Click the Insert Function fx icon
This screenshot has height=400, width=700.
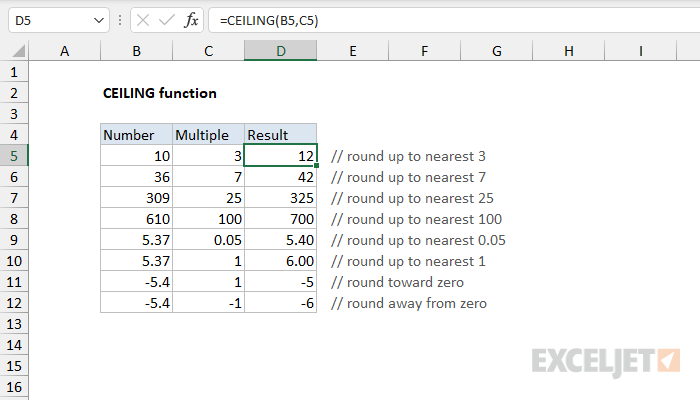191,21
